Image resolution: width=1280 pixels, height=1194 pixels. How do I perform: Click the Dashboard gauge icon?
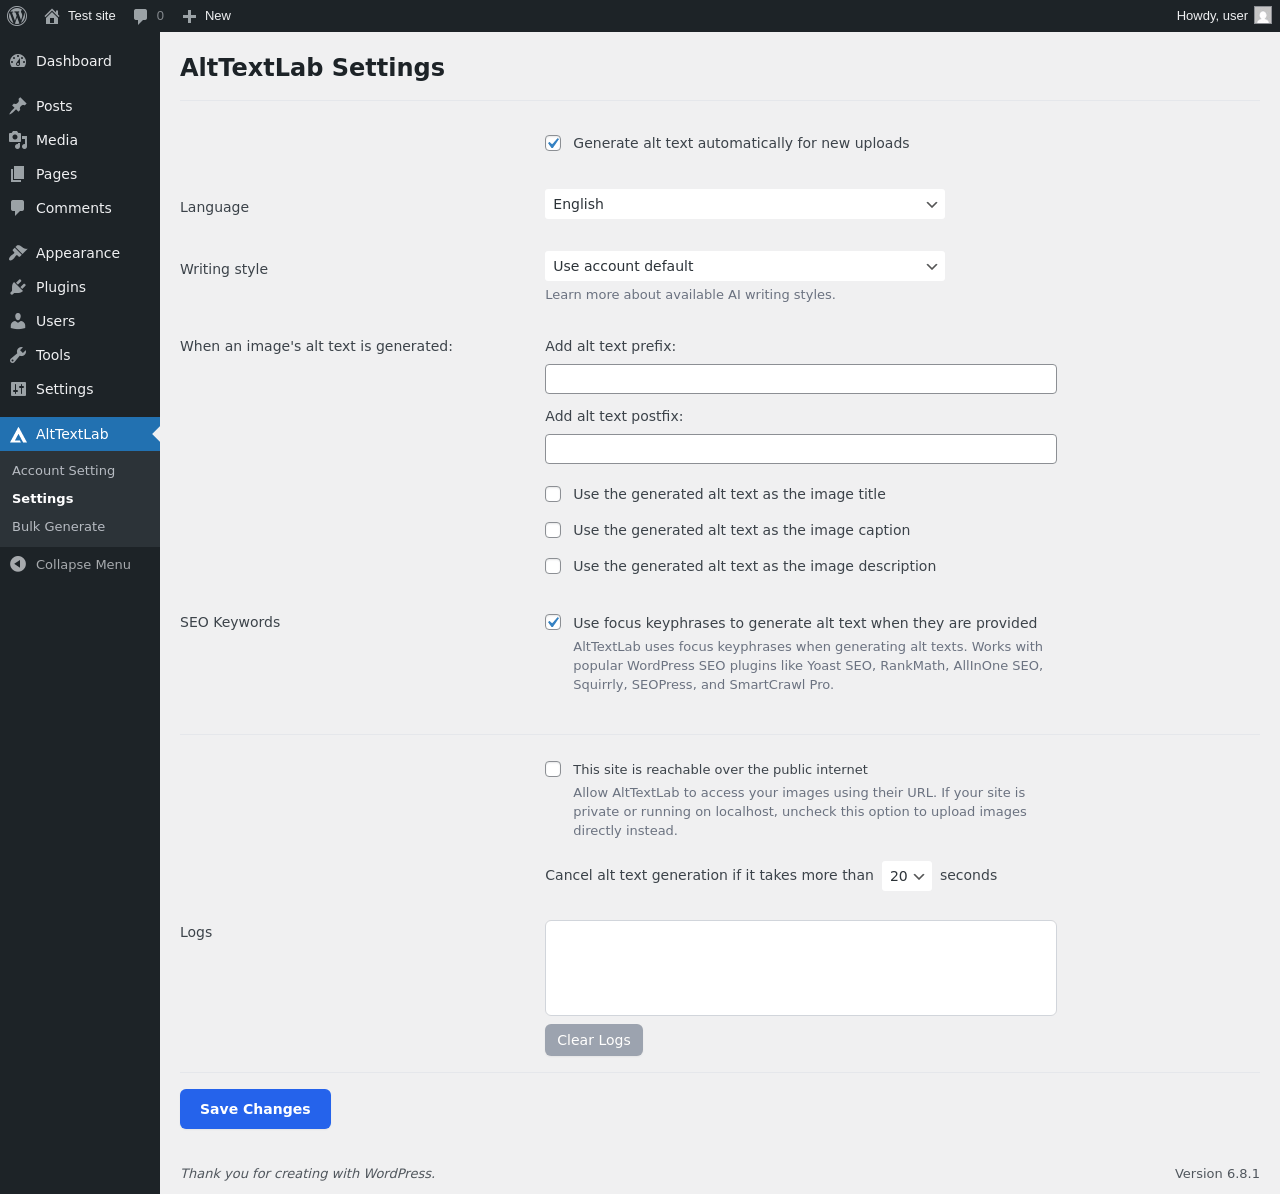coord(18,61)
